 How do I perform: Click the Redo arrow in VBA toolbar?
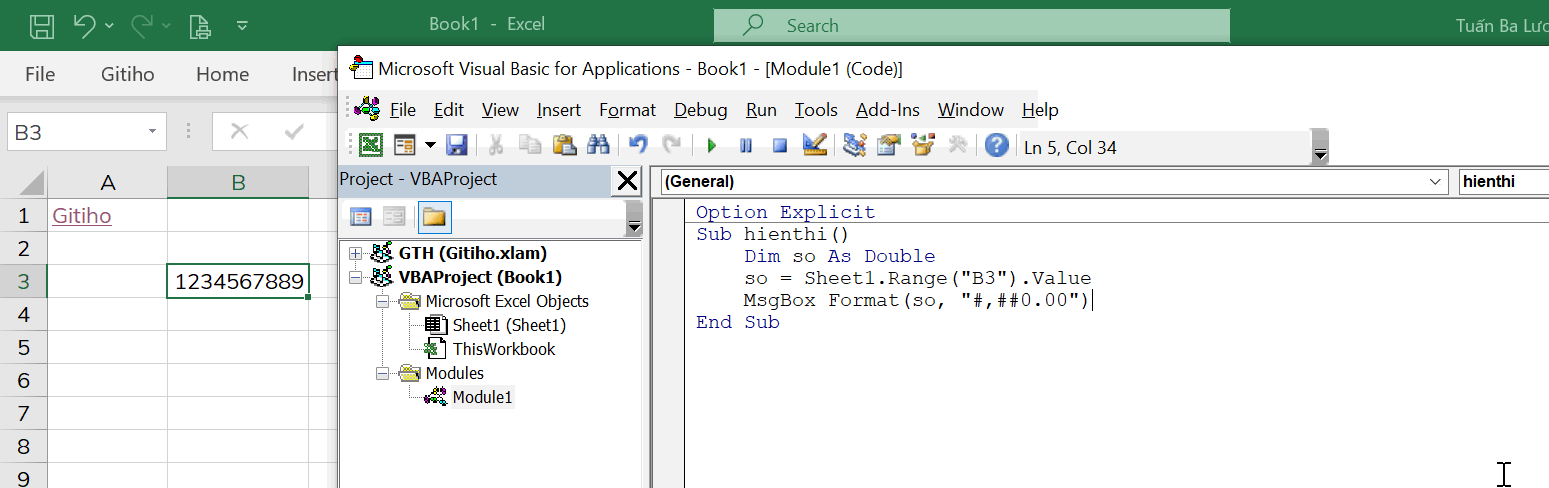(672, 146)
